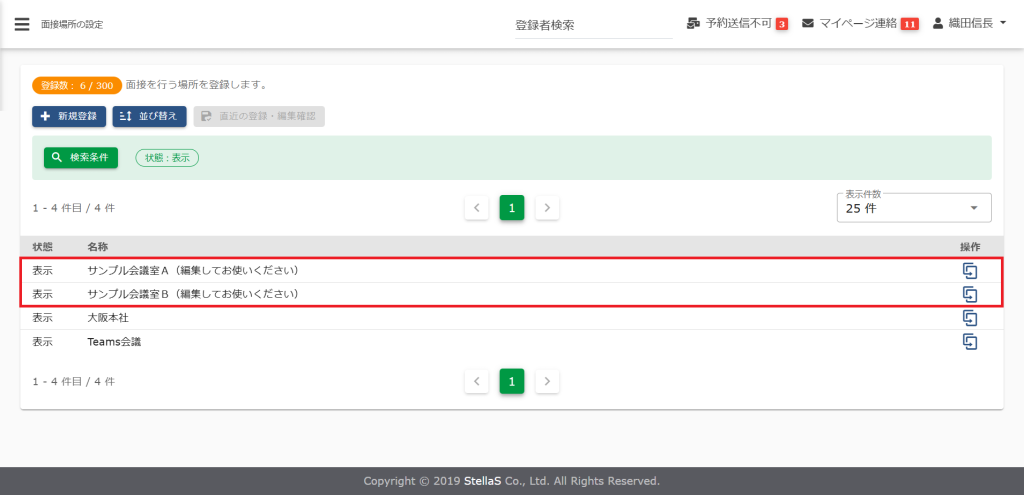The width and height of the screenshot is (1024, 495).
Task: Go to next page in top pagination
Action: tap(547, 208)
